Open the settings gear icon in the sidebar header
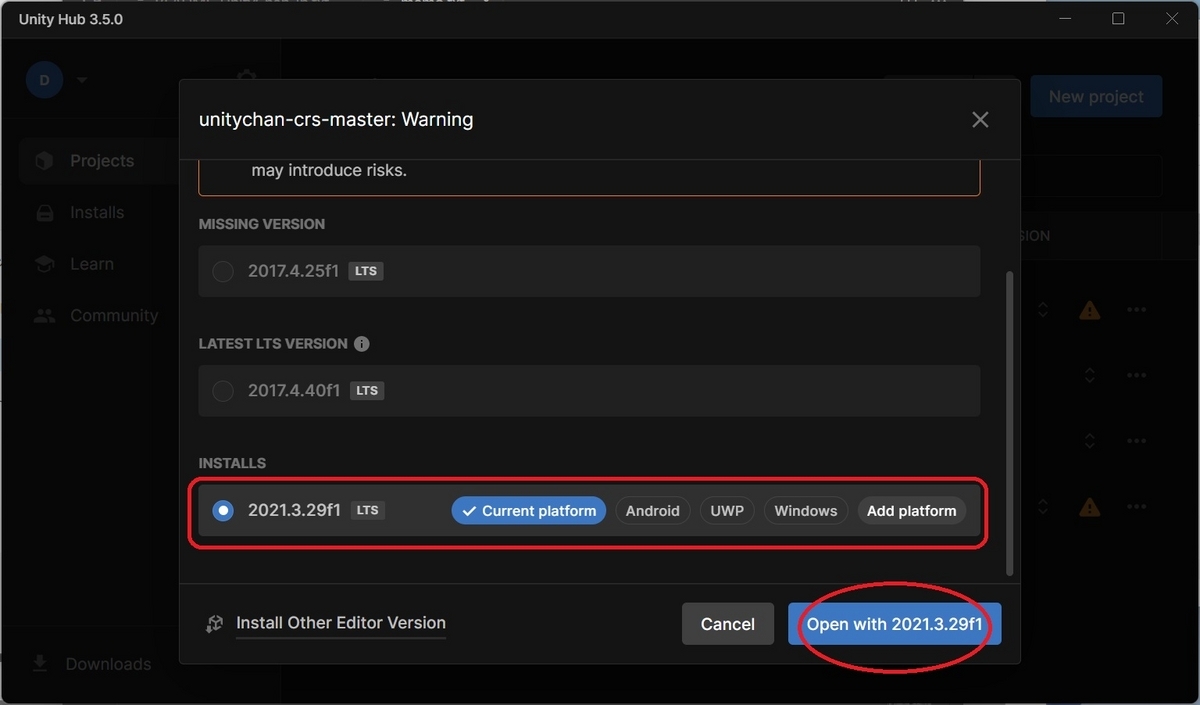Screen dimensions: 1200x705 pyautogui.click(x=246, y=78)
